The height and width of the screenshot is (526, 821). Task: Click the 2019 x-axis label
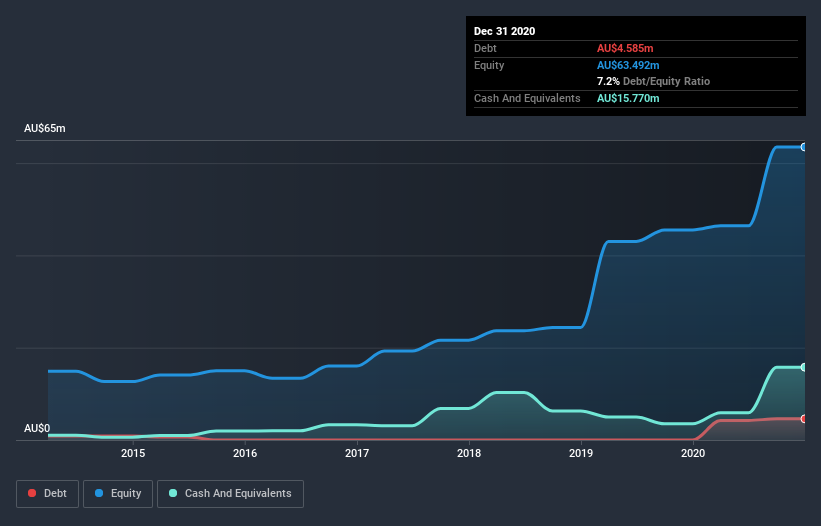581,453
